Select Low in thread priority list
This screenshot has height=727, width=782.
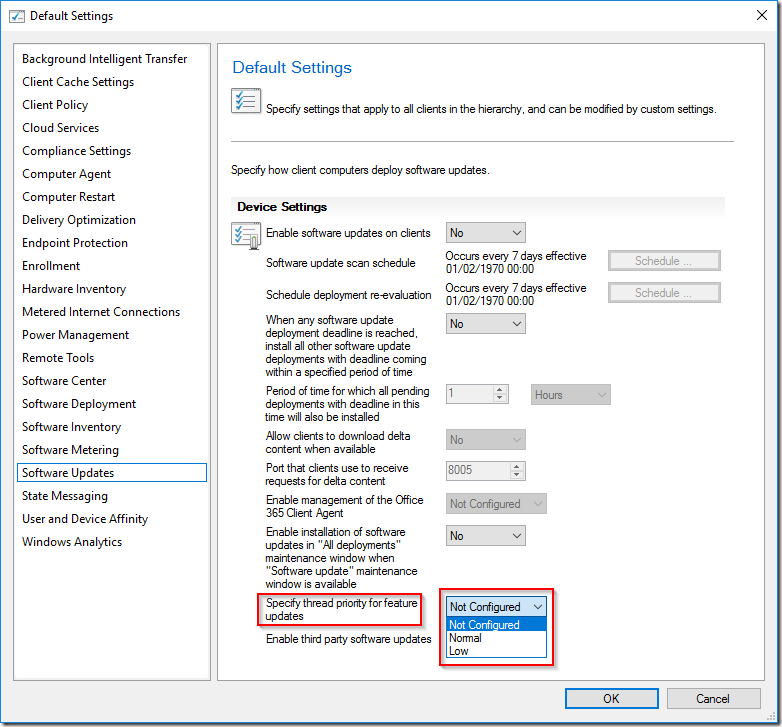click(x=459, y=651)
